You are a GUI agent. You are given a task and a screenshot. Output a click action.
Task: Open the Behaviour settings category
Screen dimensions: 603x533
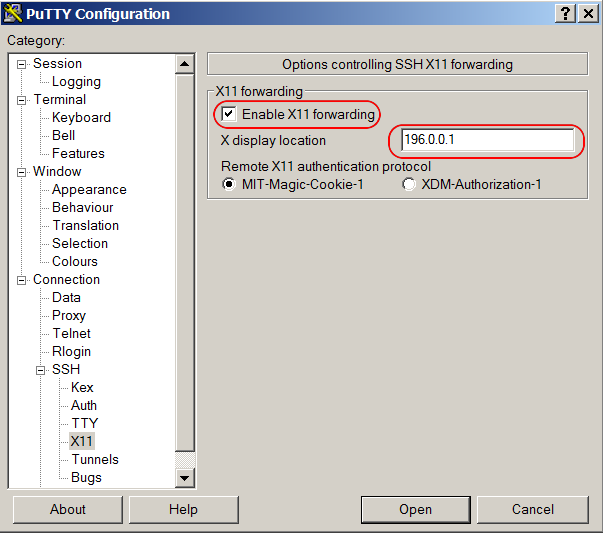(83, 208)
